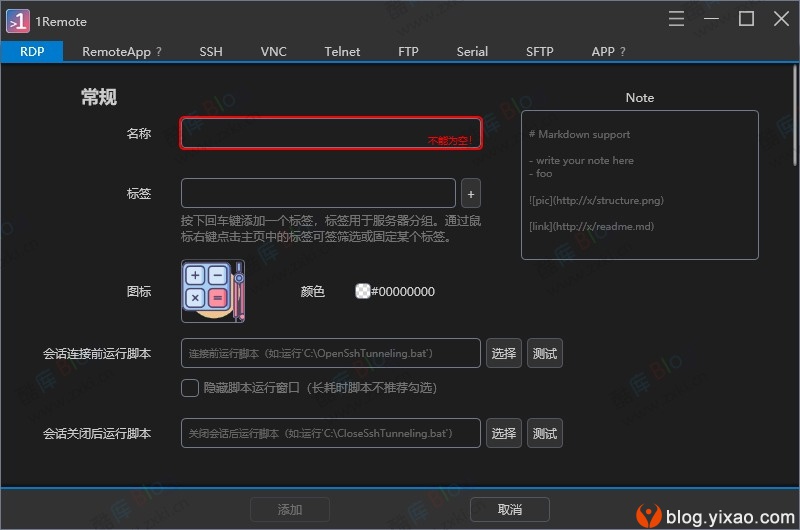
Task: Open the color swatch picker #00000000
Action: coord(363,292)
